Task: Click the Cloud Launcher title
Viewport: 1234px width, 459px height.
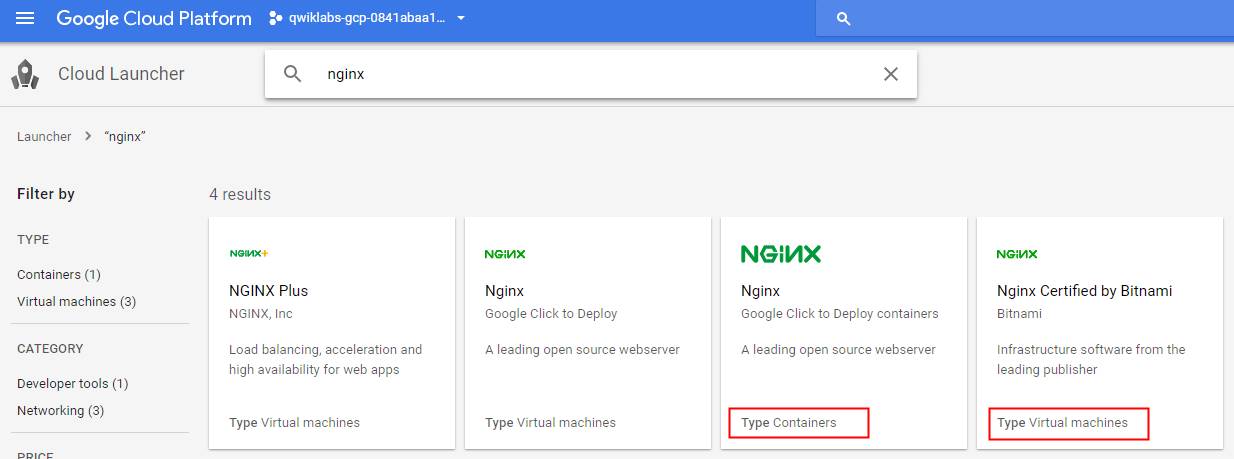Action: tap(121, 74)
